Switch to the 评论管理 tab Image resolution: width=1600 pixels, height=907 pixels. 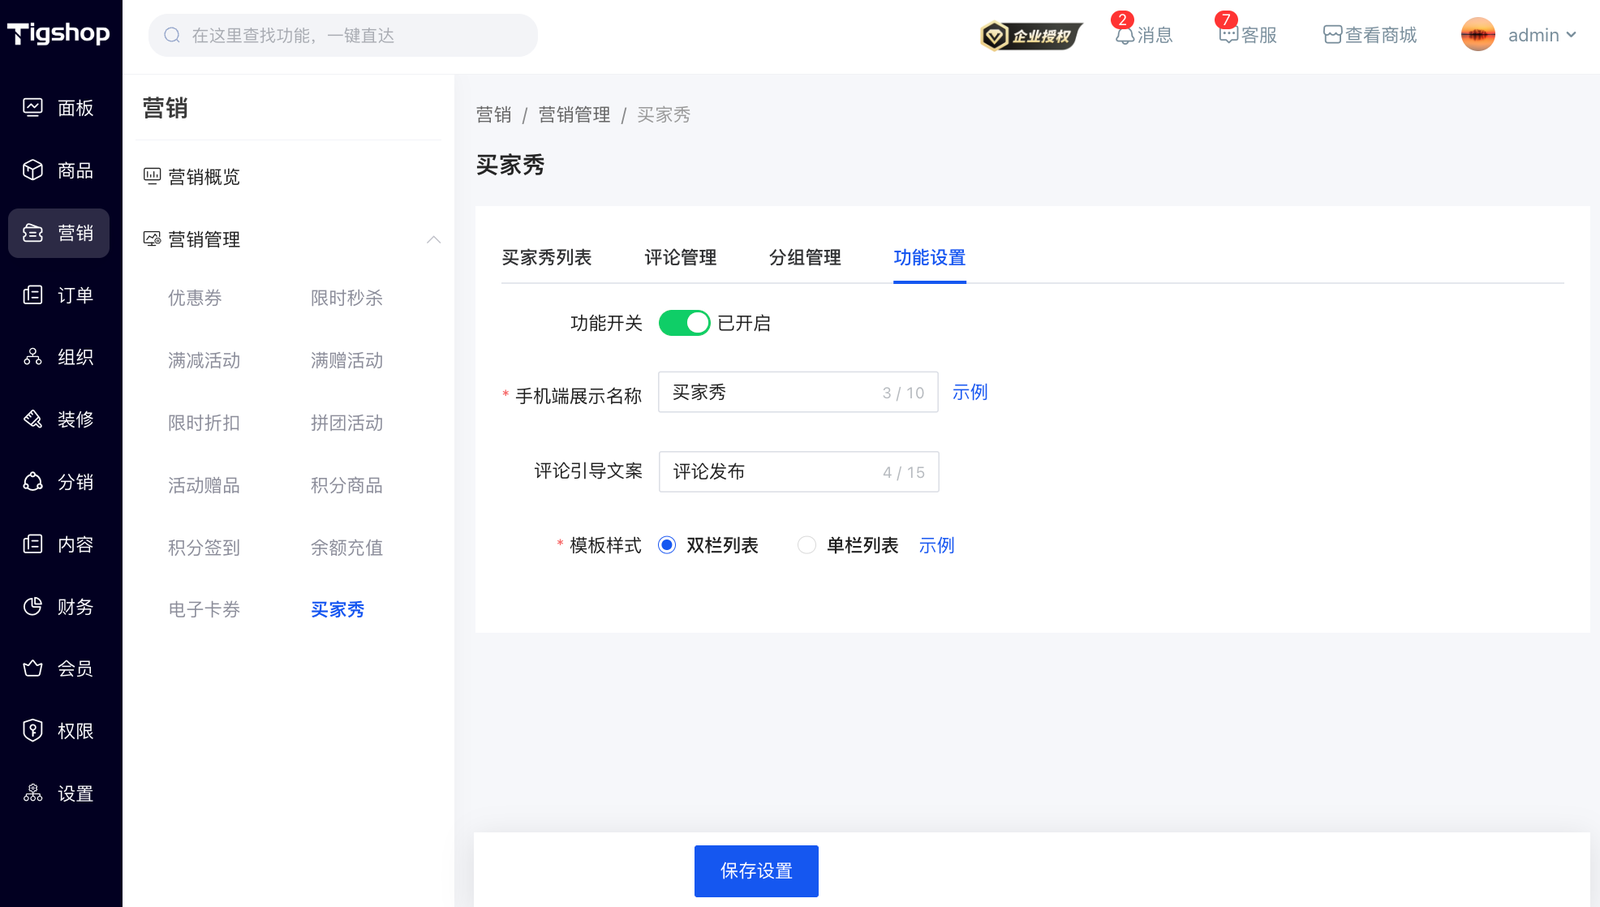(680, 257)
